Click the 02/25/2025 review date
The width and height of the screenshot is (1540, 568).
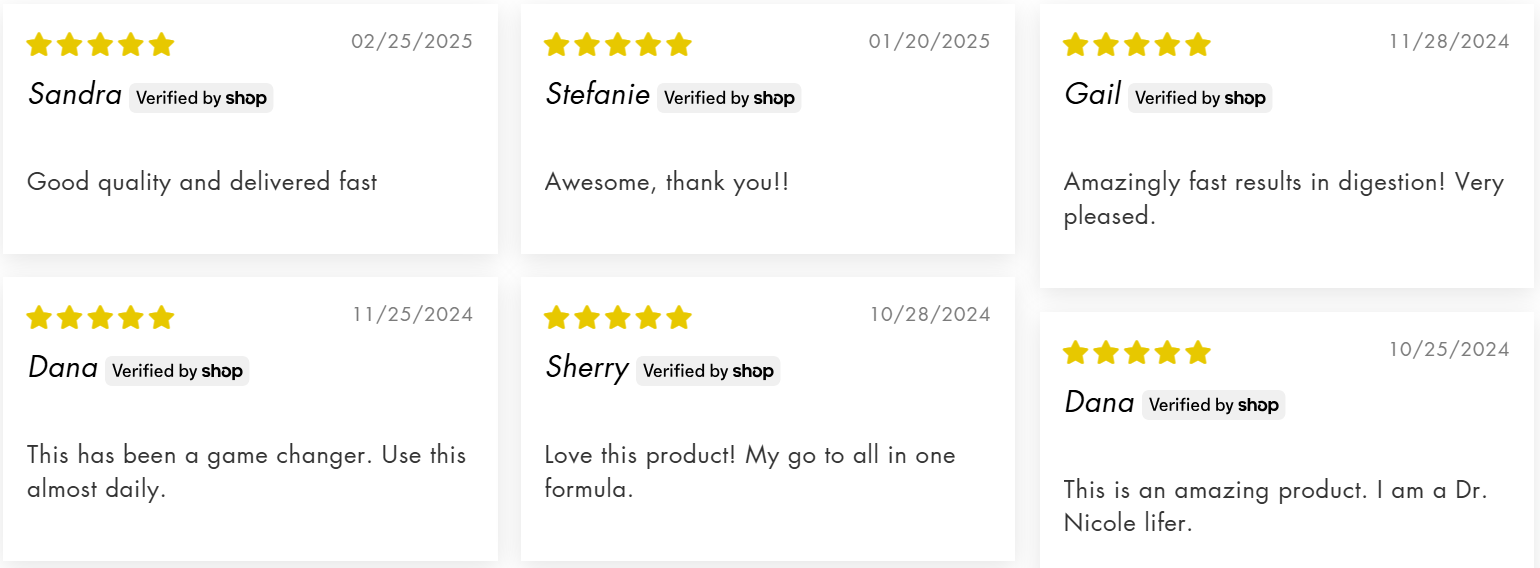click(x=412, y=42)
